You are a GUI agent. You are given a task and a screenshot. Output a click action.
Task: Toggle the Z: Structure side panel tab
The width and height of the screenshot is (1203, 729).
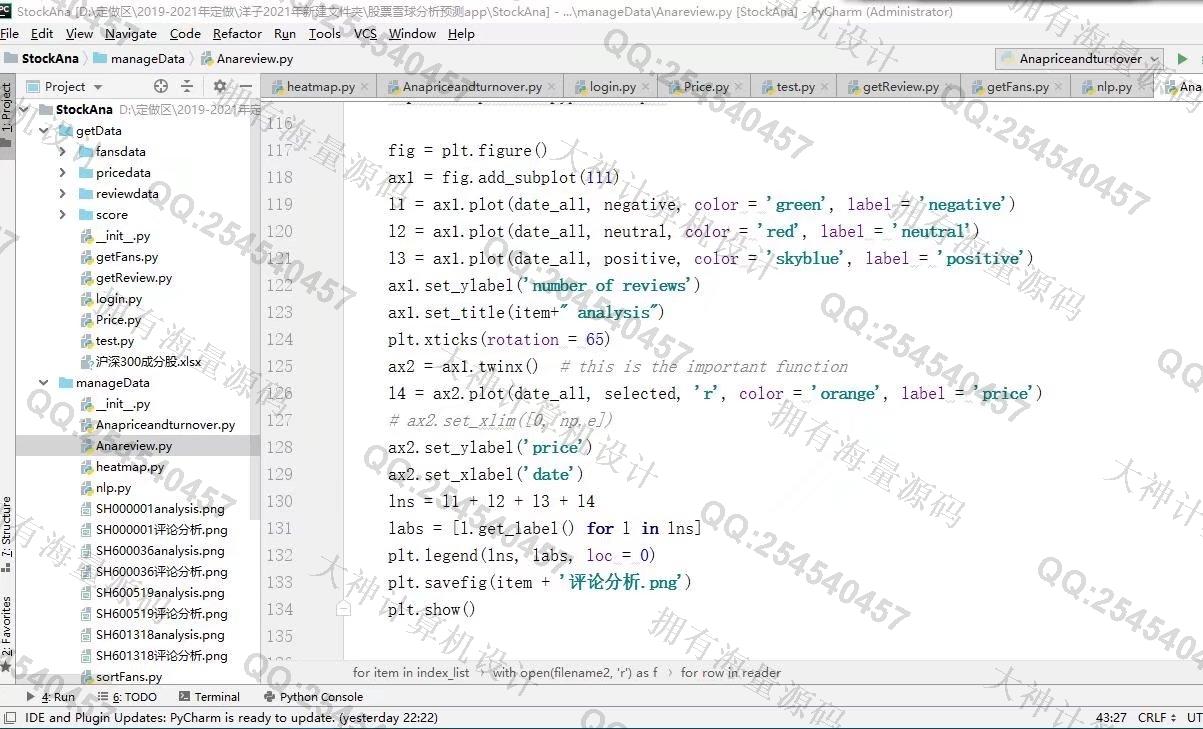7,527
